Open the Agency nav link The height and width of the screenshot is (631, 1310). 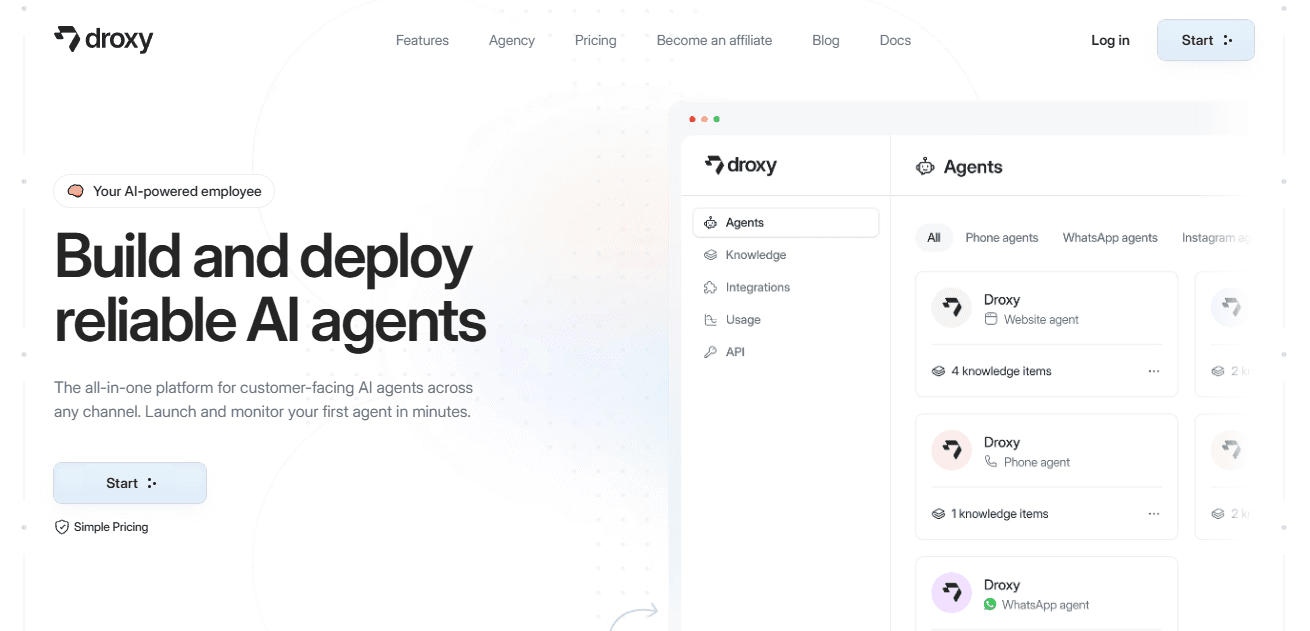[x=512, y=41]
